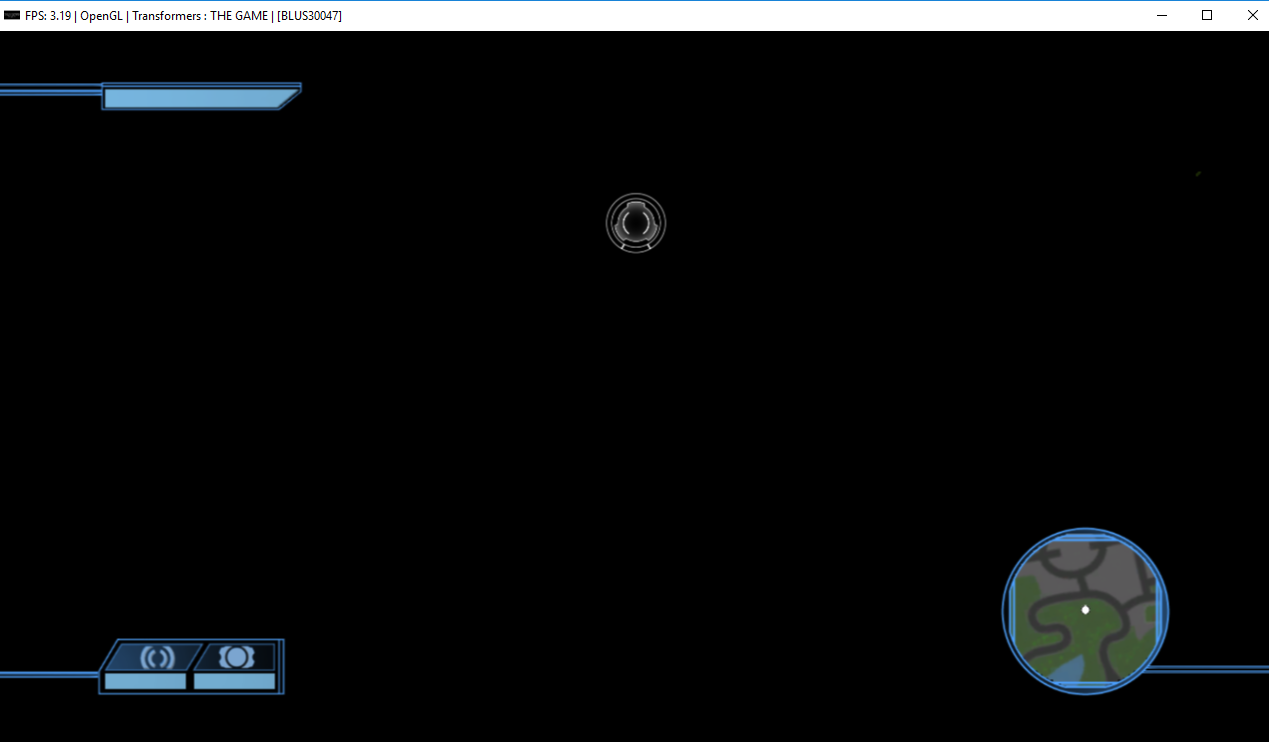Click the window title text 'Transformers : THE GAME'
This screenshot has width=1269, height=742.
[200, 15]
